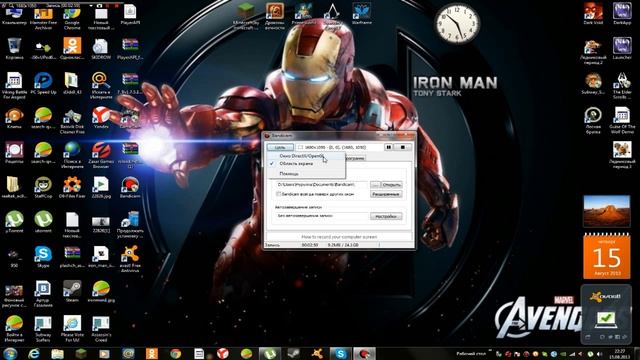Open avast! Free Antivirus shortcut

point(130,259)
